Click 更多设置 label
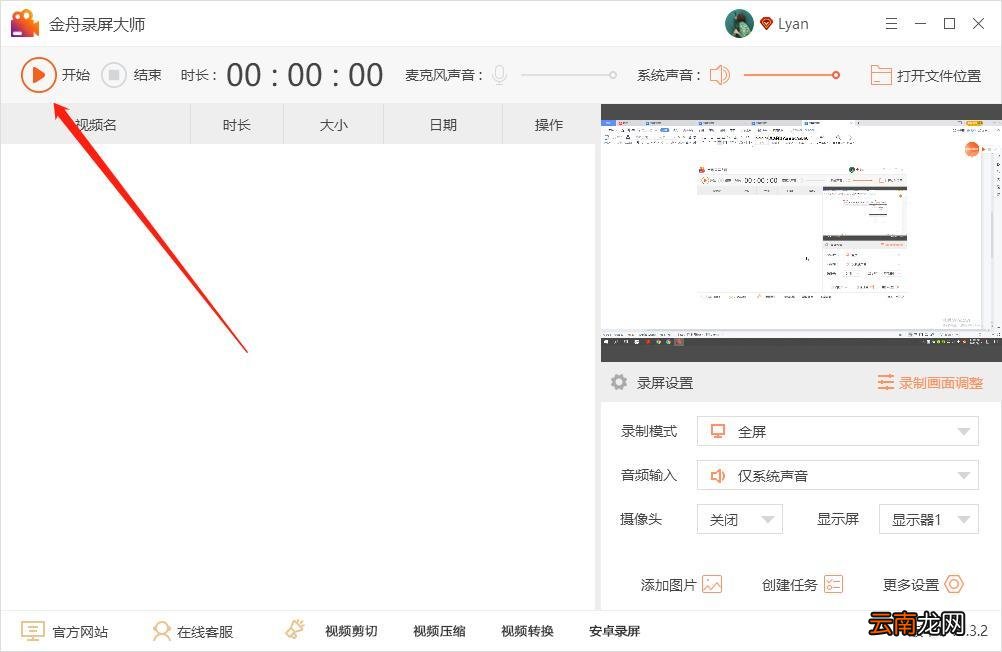Viewport: 1002px width, 652px height. click(911, 585)
